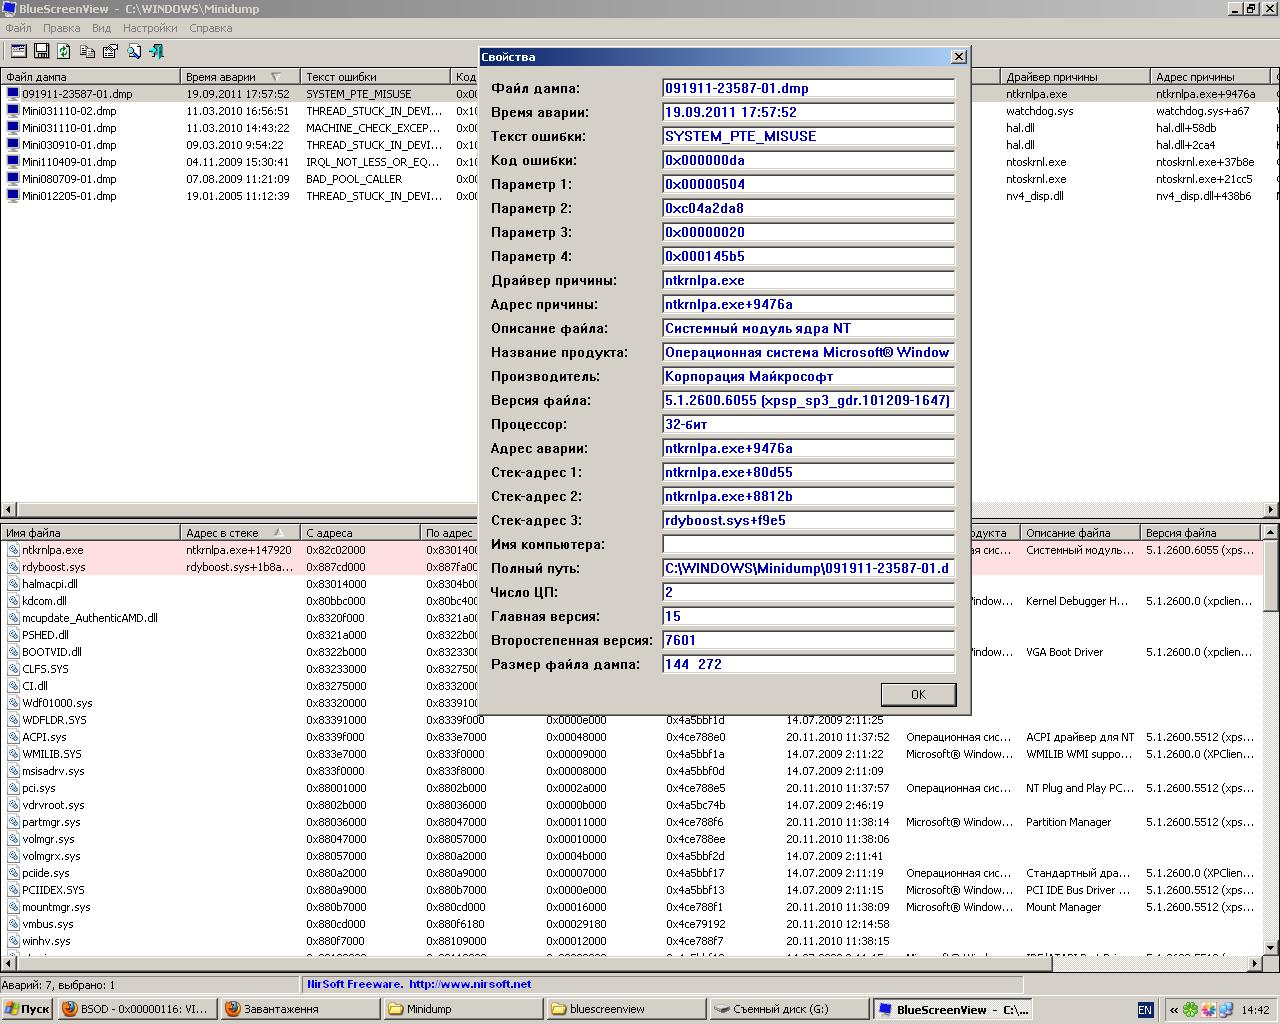
Task: Open the 'Файл' menu
Action: coord(18,28)
